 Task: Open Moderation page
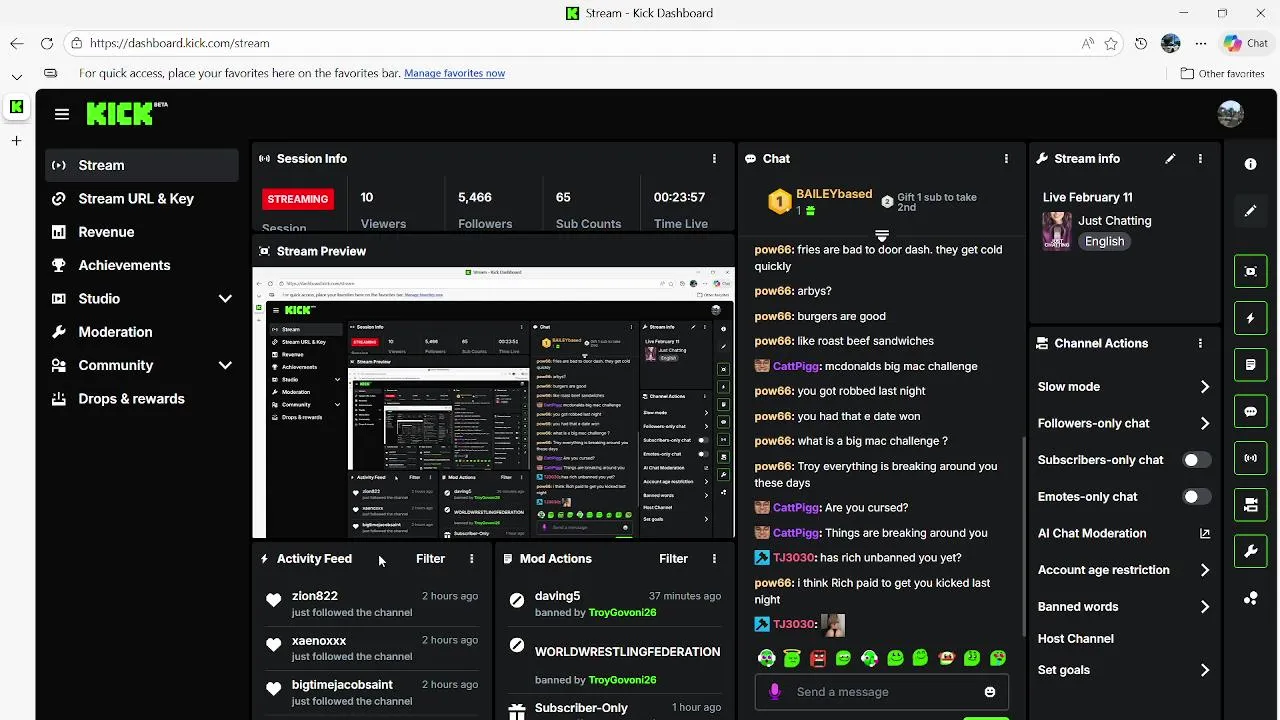pyautogui.click(x=142, y=332)
